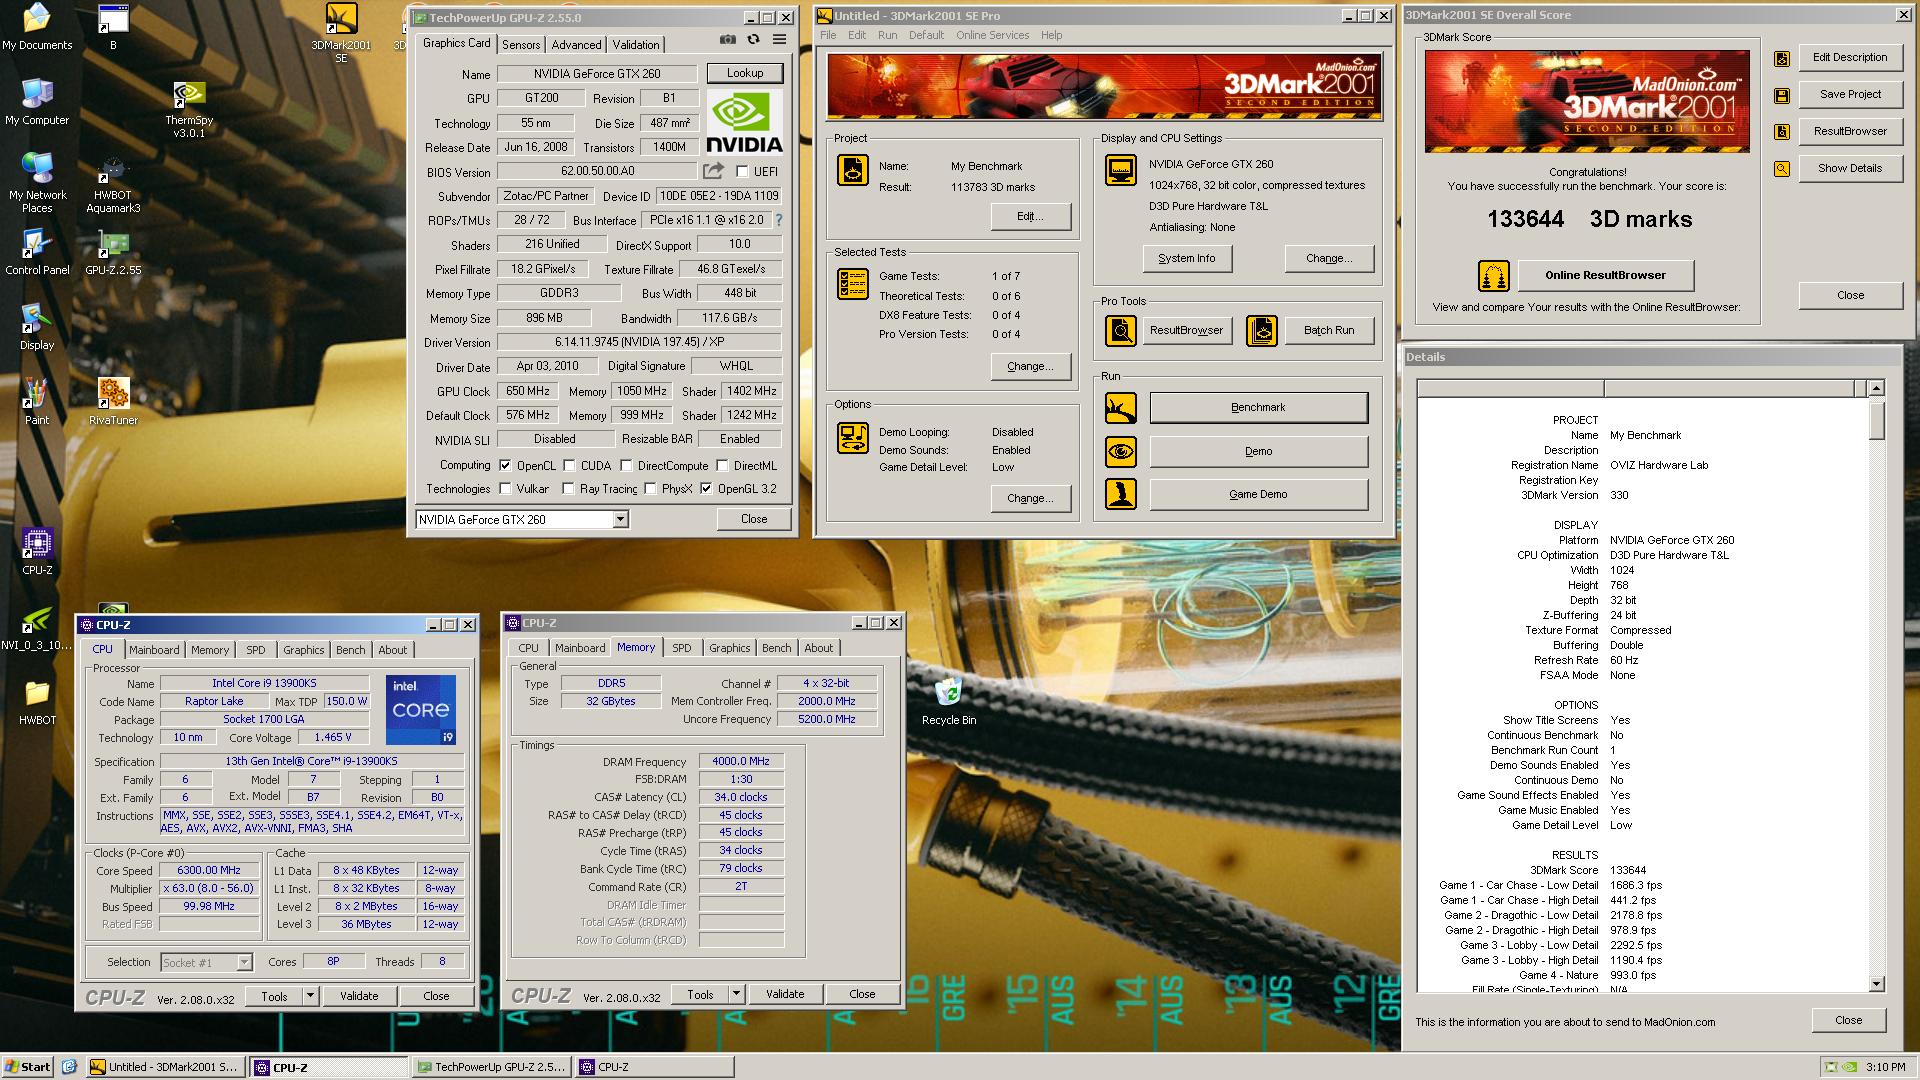1920x1080 pixels.
Task: Open the CPU-Z desktop shortcut icon
Action: click(x=37, y=552)
